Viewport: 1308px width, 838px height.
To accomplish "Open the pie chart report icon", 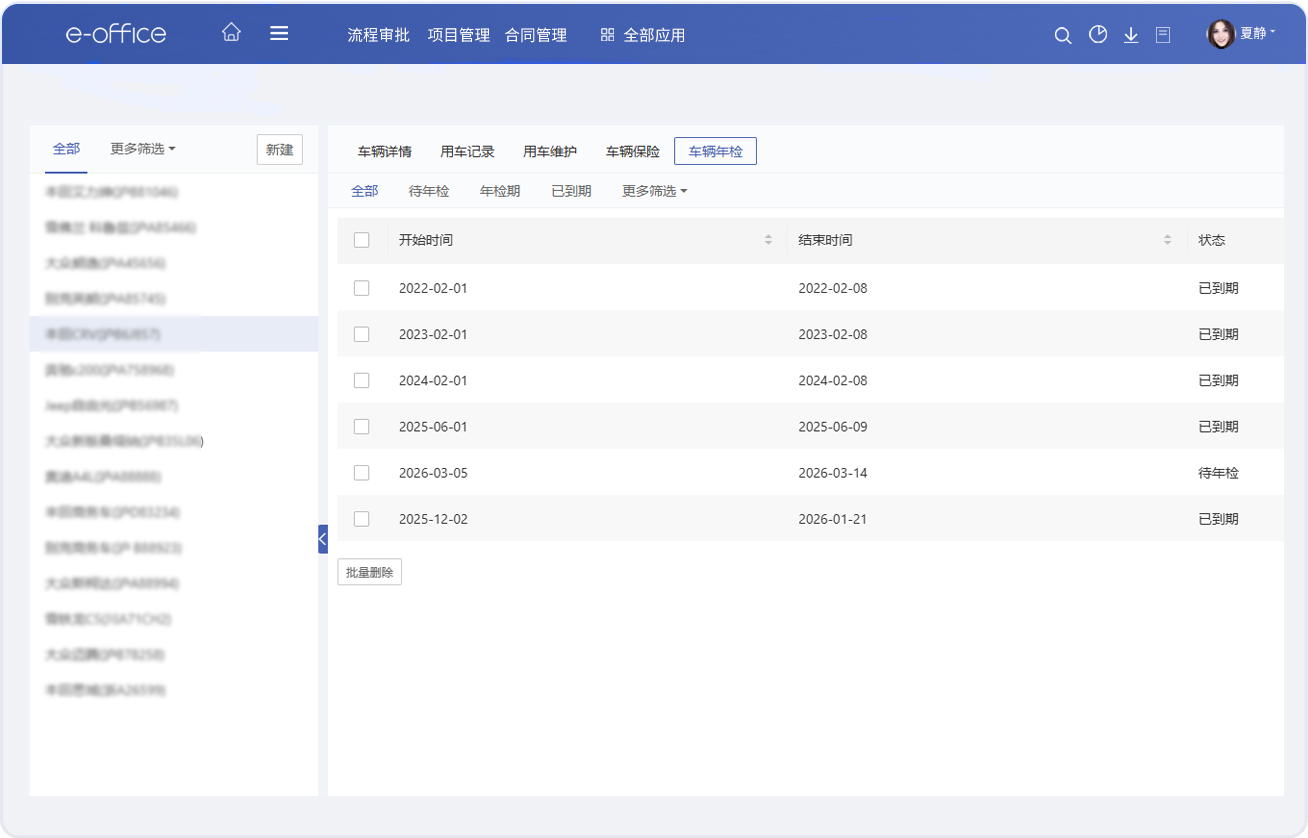I will [1098, 35].
